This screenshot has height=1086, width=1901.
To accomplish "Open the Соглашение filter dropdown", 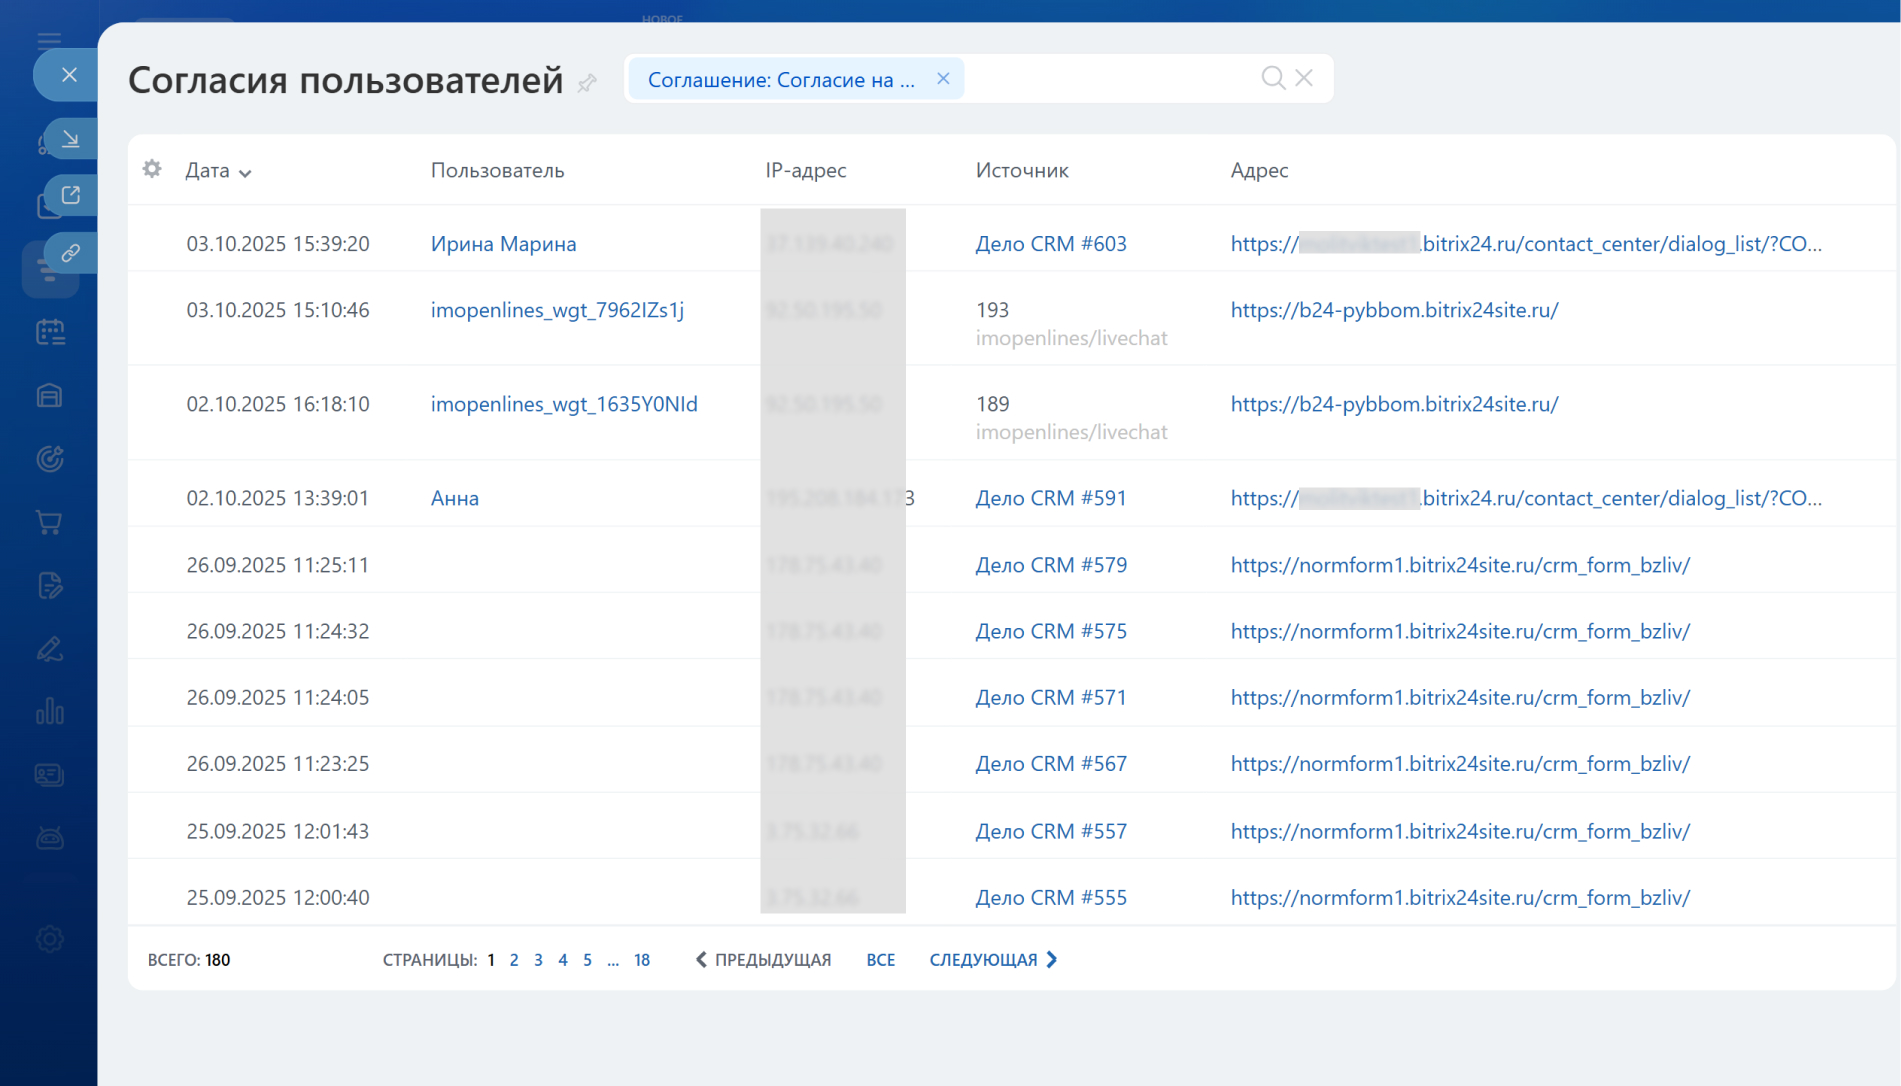I will point(780,80).
